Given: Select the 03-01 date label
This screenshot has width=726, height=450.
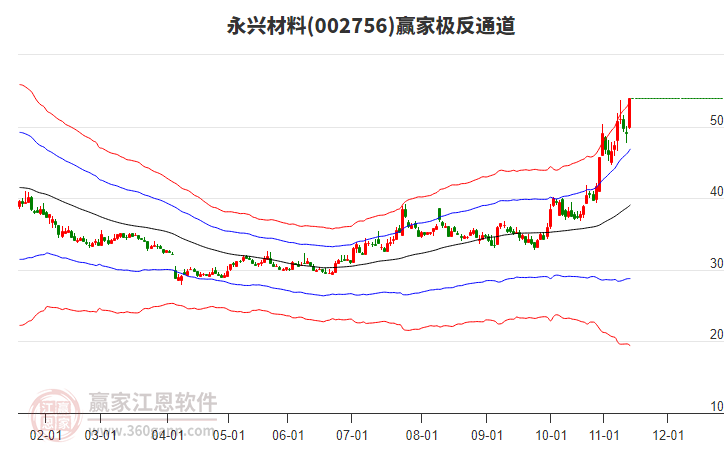Looking at the screenshot, I should pyautogui.click(x=100, y=435).
